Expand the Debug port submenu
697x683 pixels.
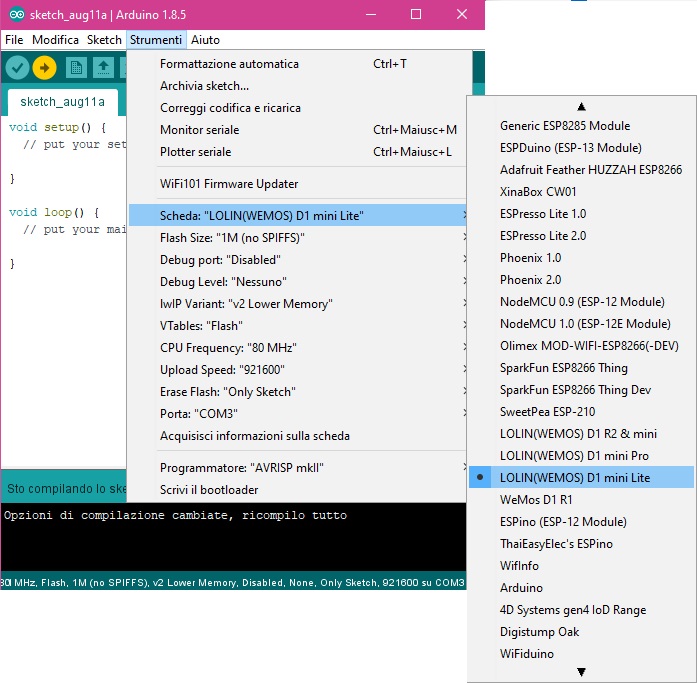297,260
